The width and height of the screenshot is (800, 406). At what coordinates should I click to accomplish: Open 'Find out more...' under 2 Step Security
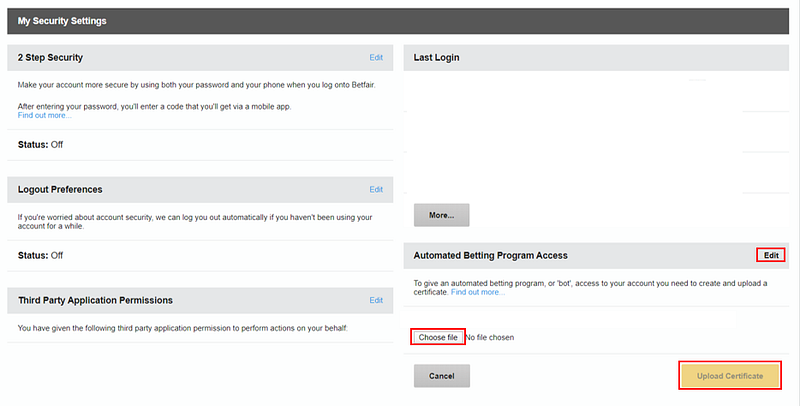(x=44, y=115)
